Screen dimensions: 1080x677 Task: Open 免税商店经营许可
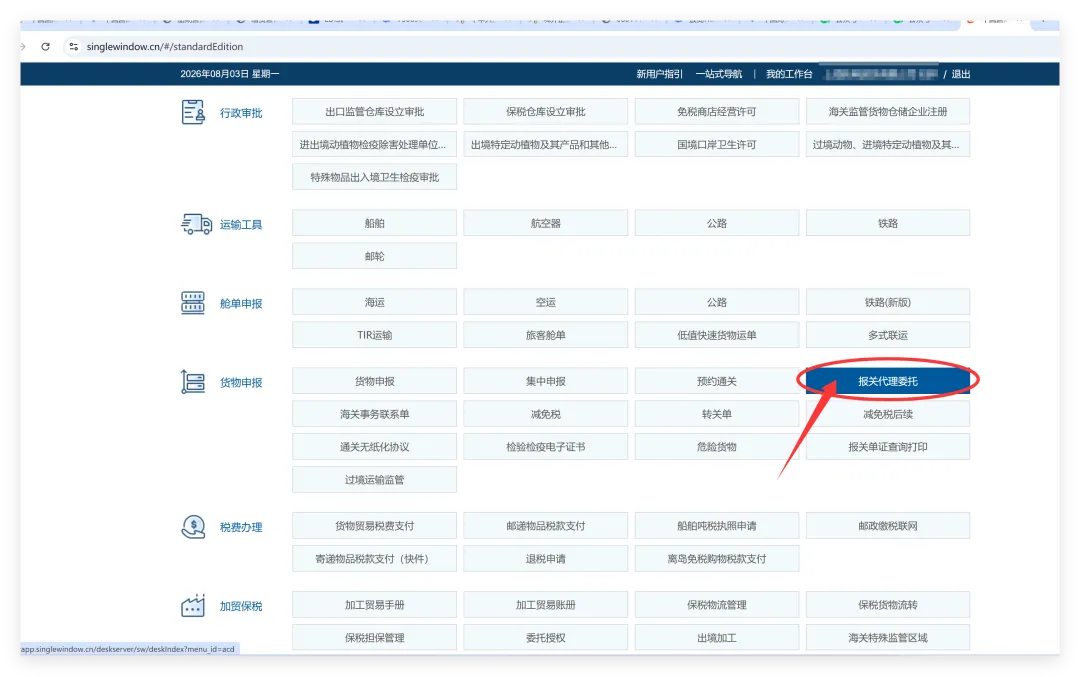pos(716,112)
